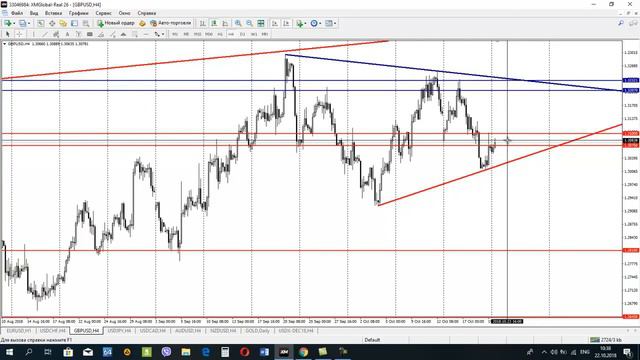This screenshot has width=640, height=360.
Task: Open the Profiles toolbar icon
Action: pos(22,23)
